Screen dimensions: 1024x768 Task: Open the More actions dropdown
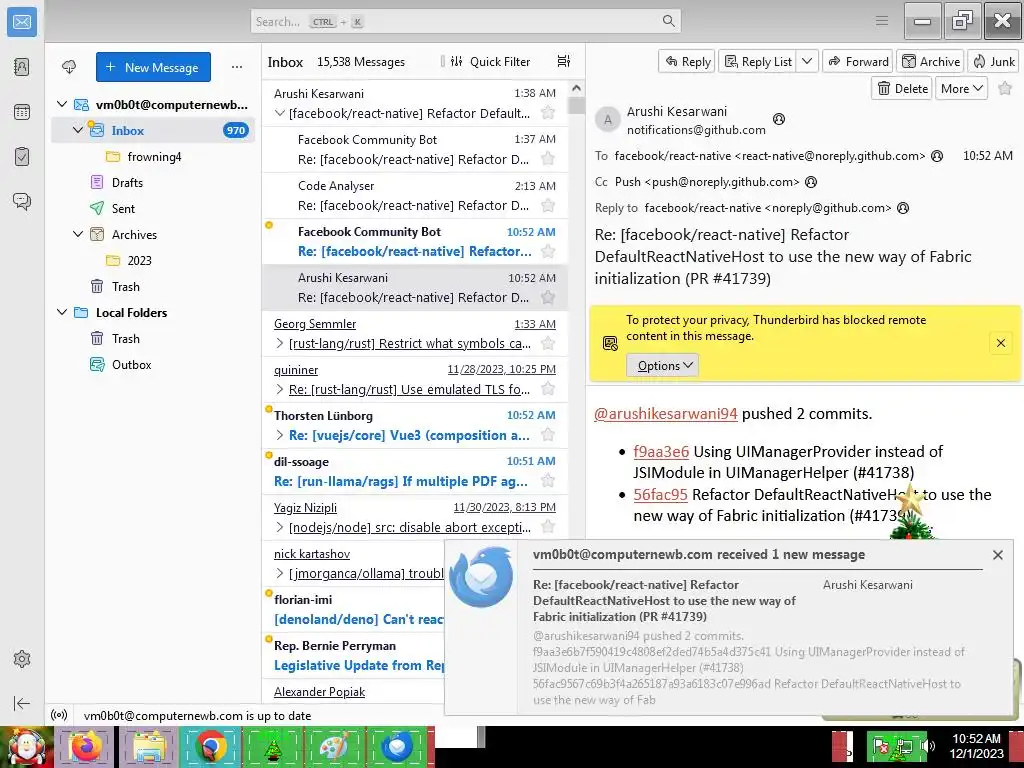(961, 88)
